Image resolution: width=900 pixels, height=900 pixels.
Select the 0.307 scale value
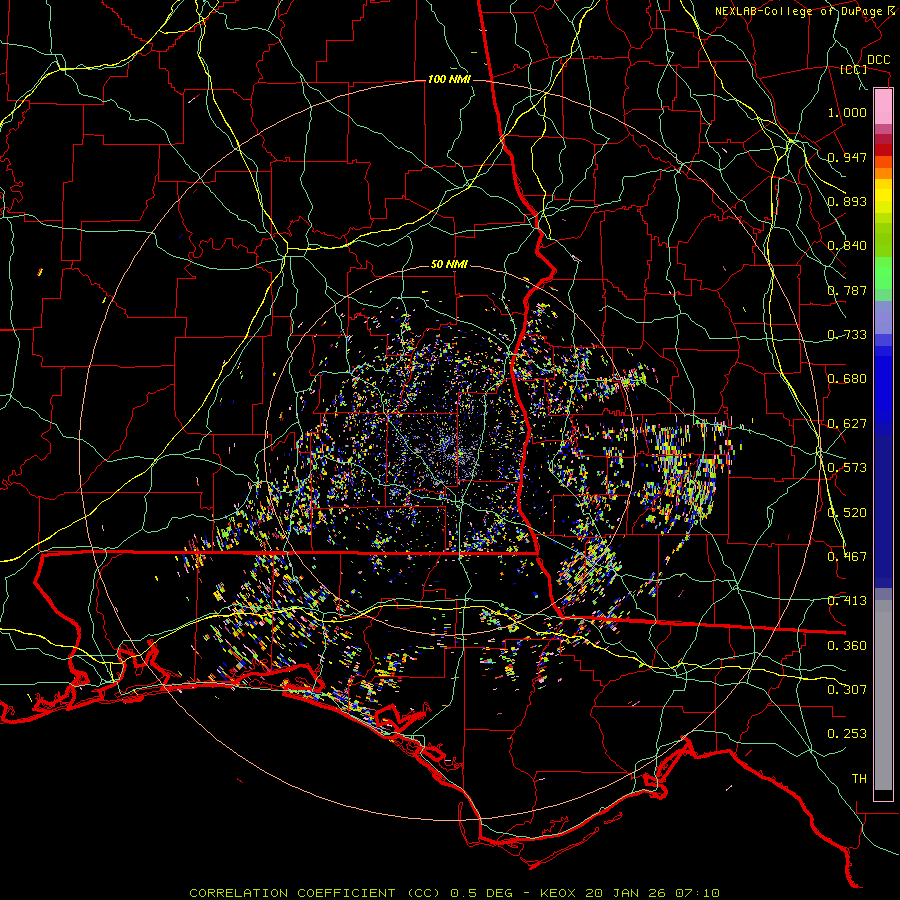(x=847, y=690)
